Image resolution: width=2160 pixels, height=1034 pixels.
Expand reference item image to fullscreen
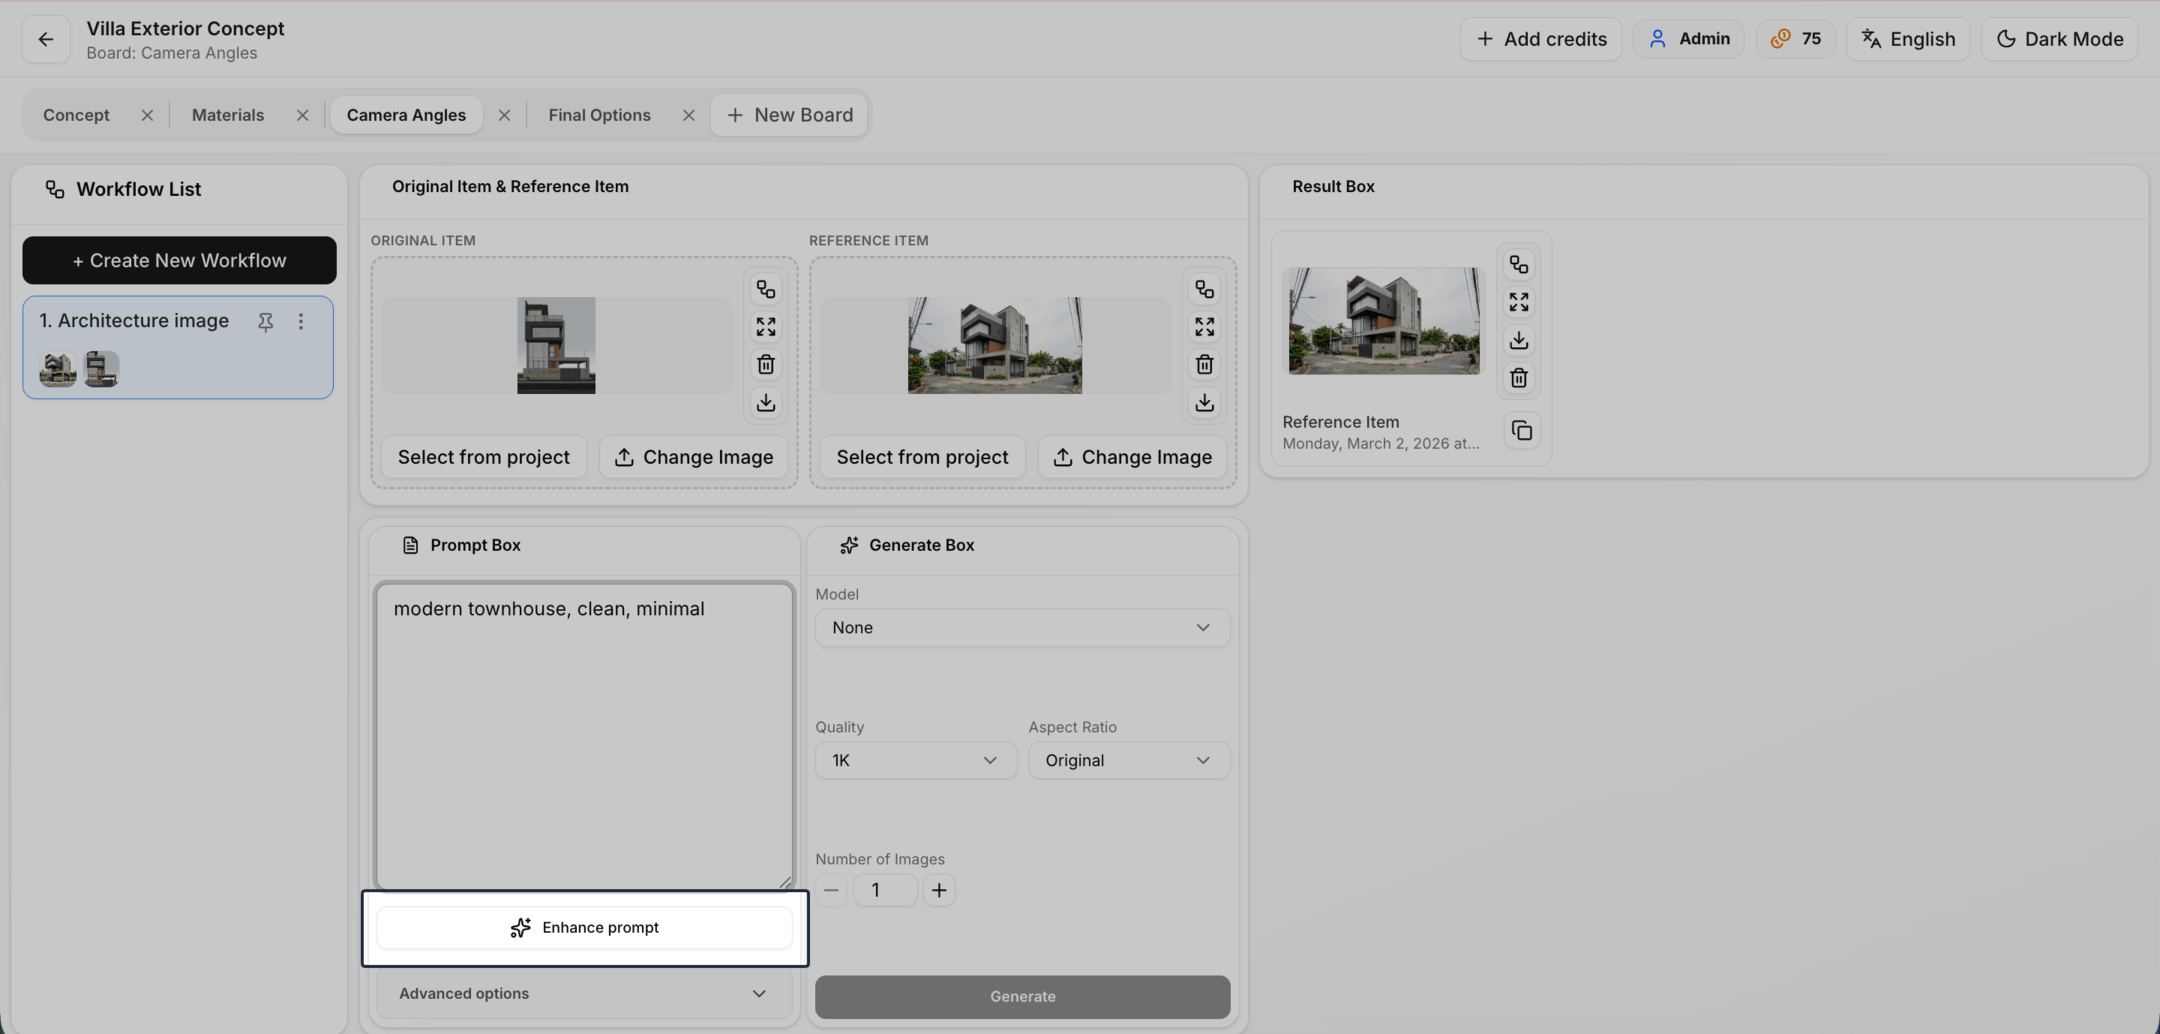click(x=1204, y=327)
